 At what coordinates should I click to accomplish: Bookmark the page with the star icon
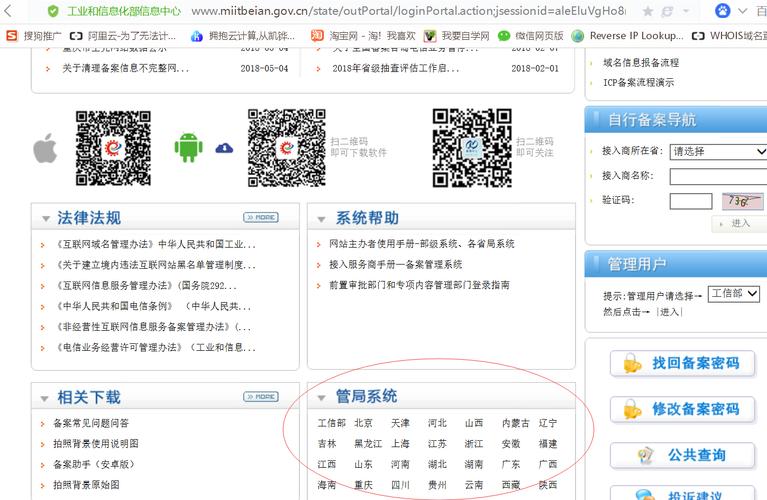(648, 11)
